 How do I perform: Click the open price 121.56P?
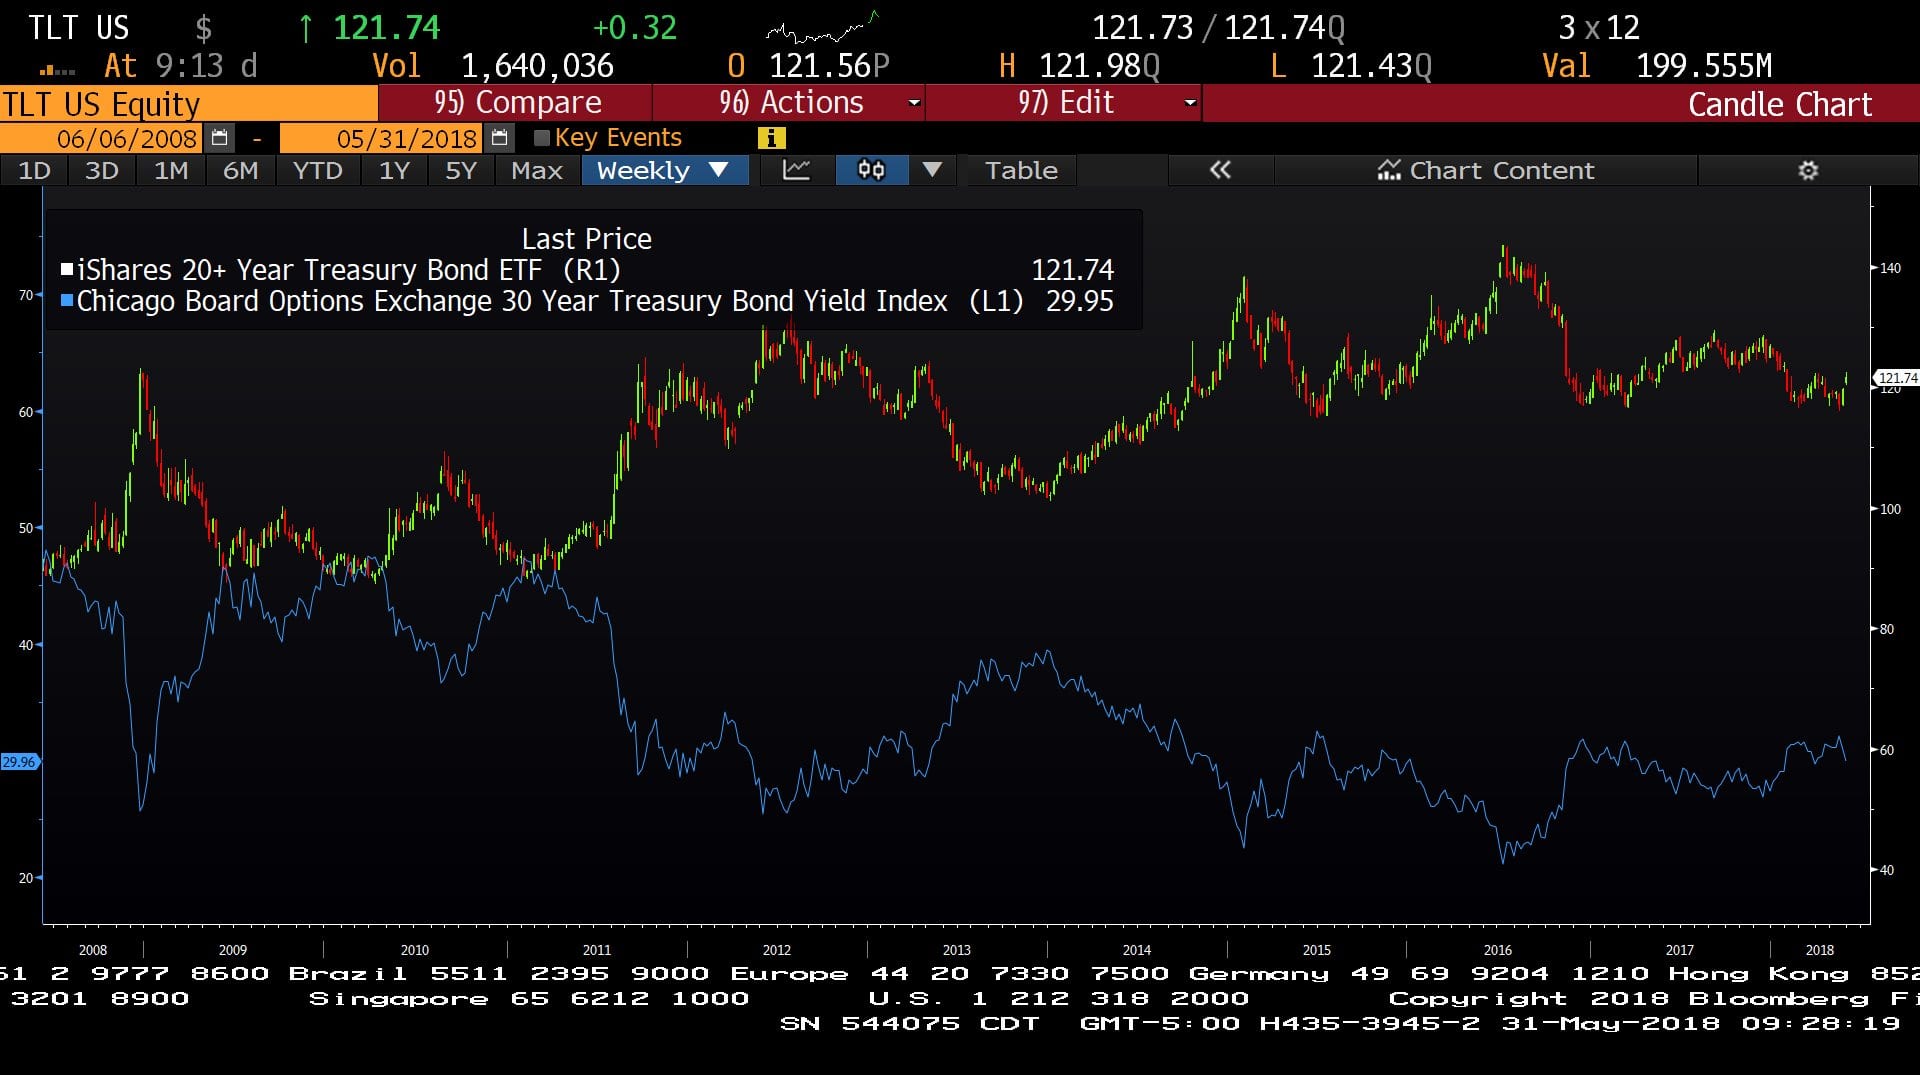829,66
